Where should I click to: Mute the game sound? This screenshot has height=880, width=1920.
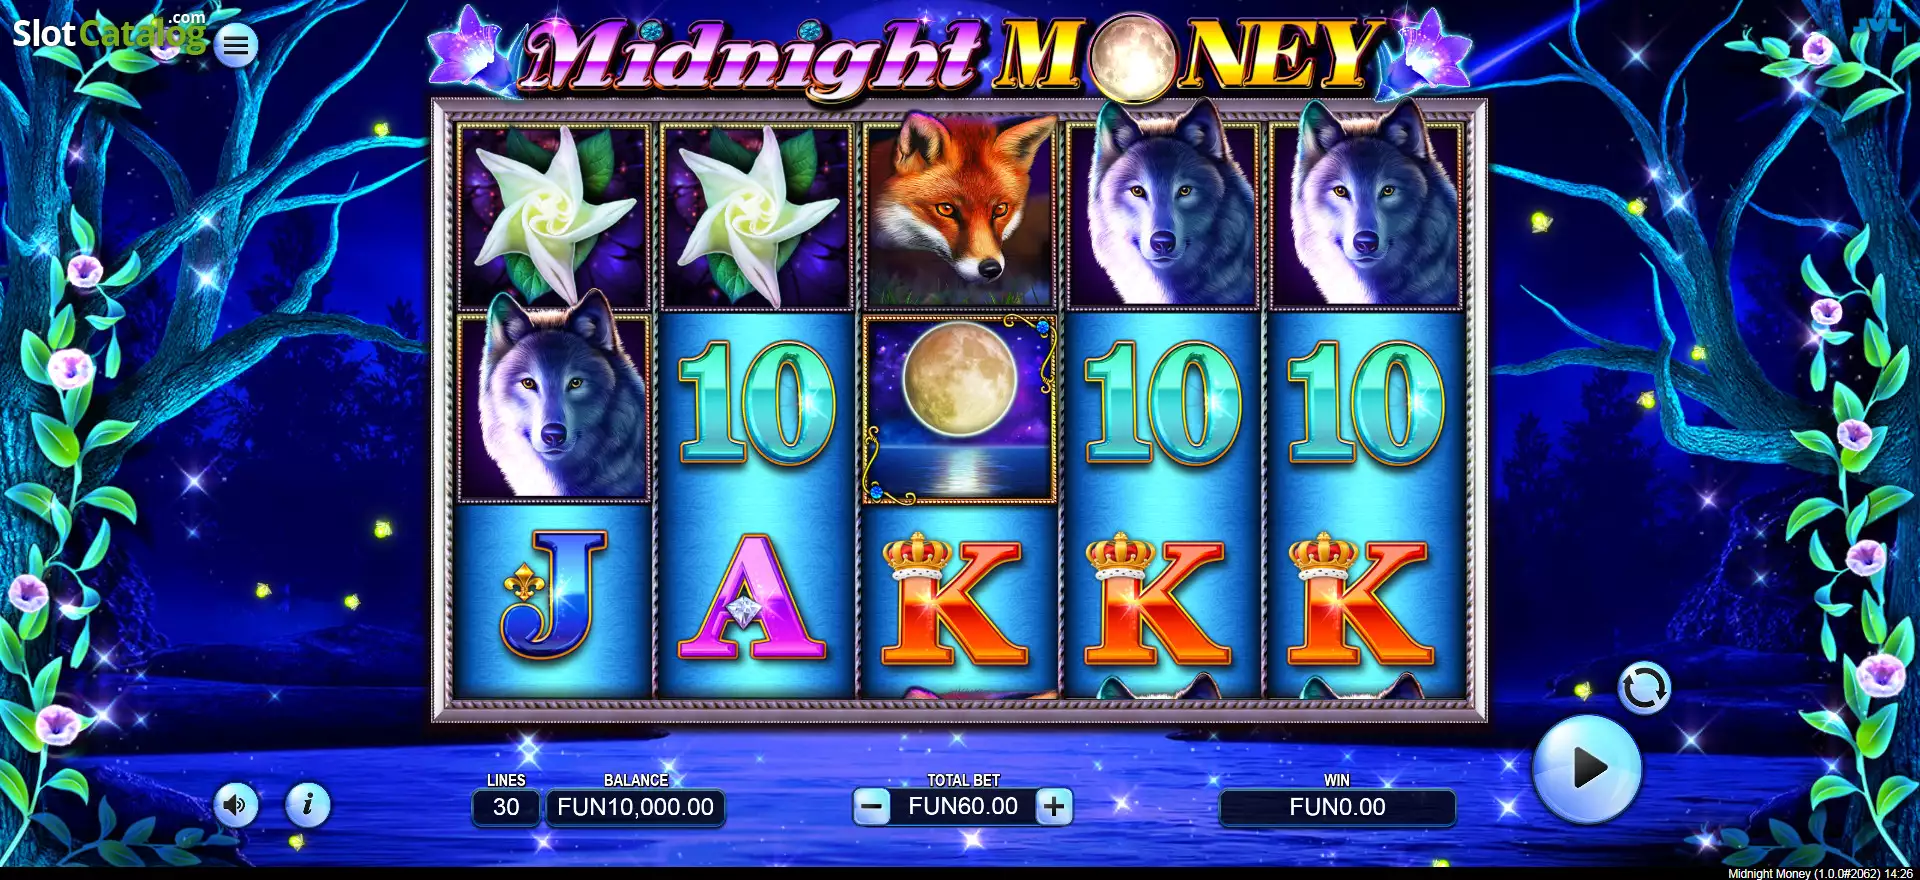[x=237, y=805]
